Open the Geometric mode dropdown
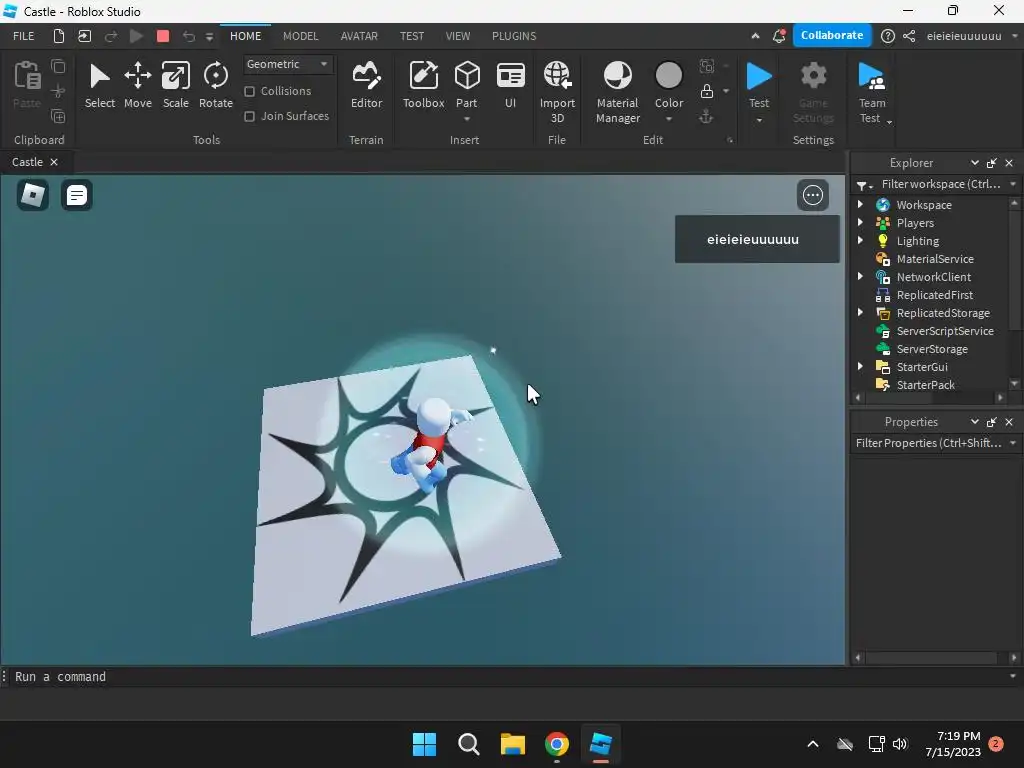Image resolution: width=1024 pixels, height=768 pixels. click(287, 64)
